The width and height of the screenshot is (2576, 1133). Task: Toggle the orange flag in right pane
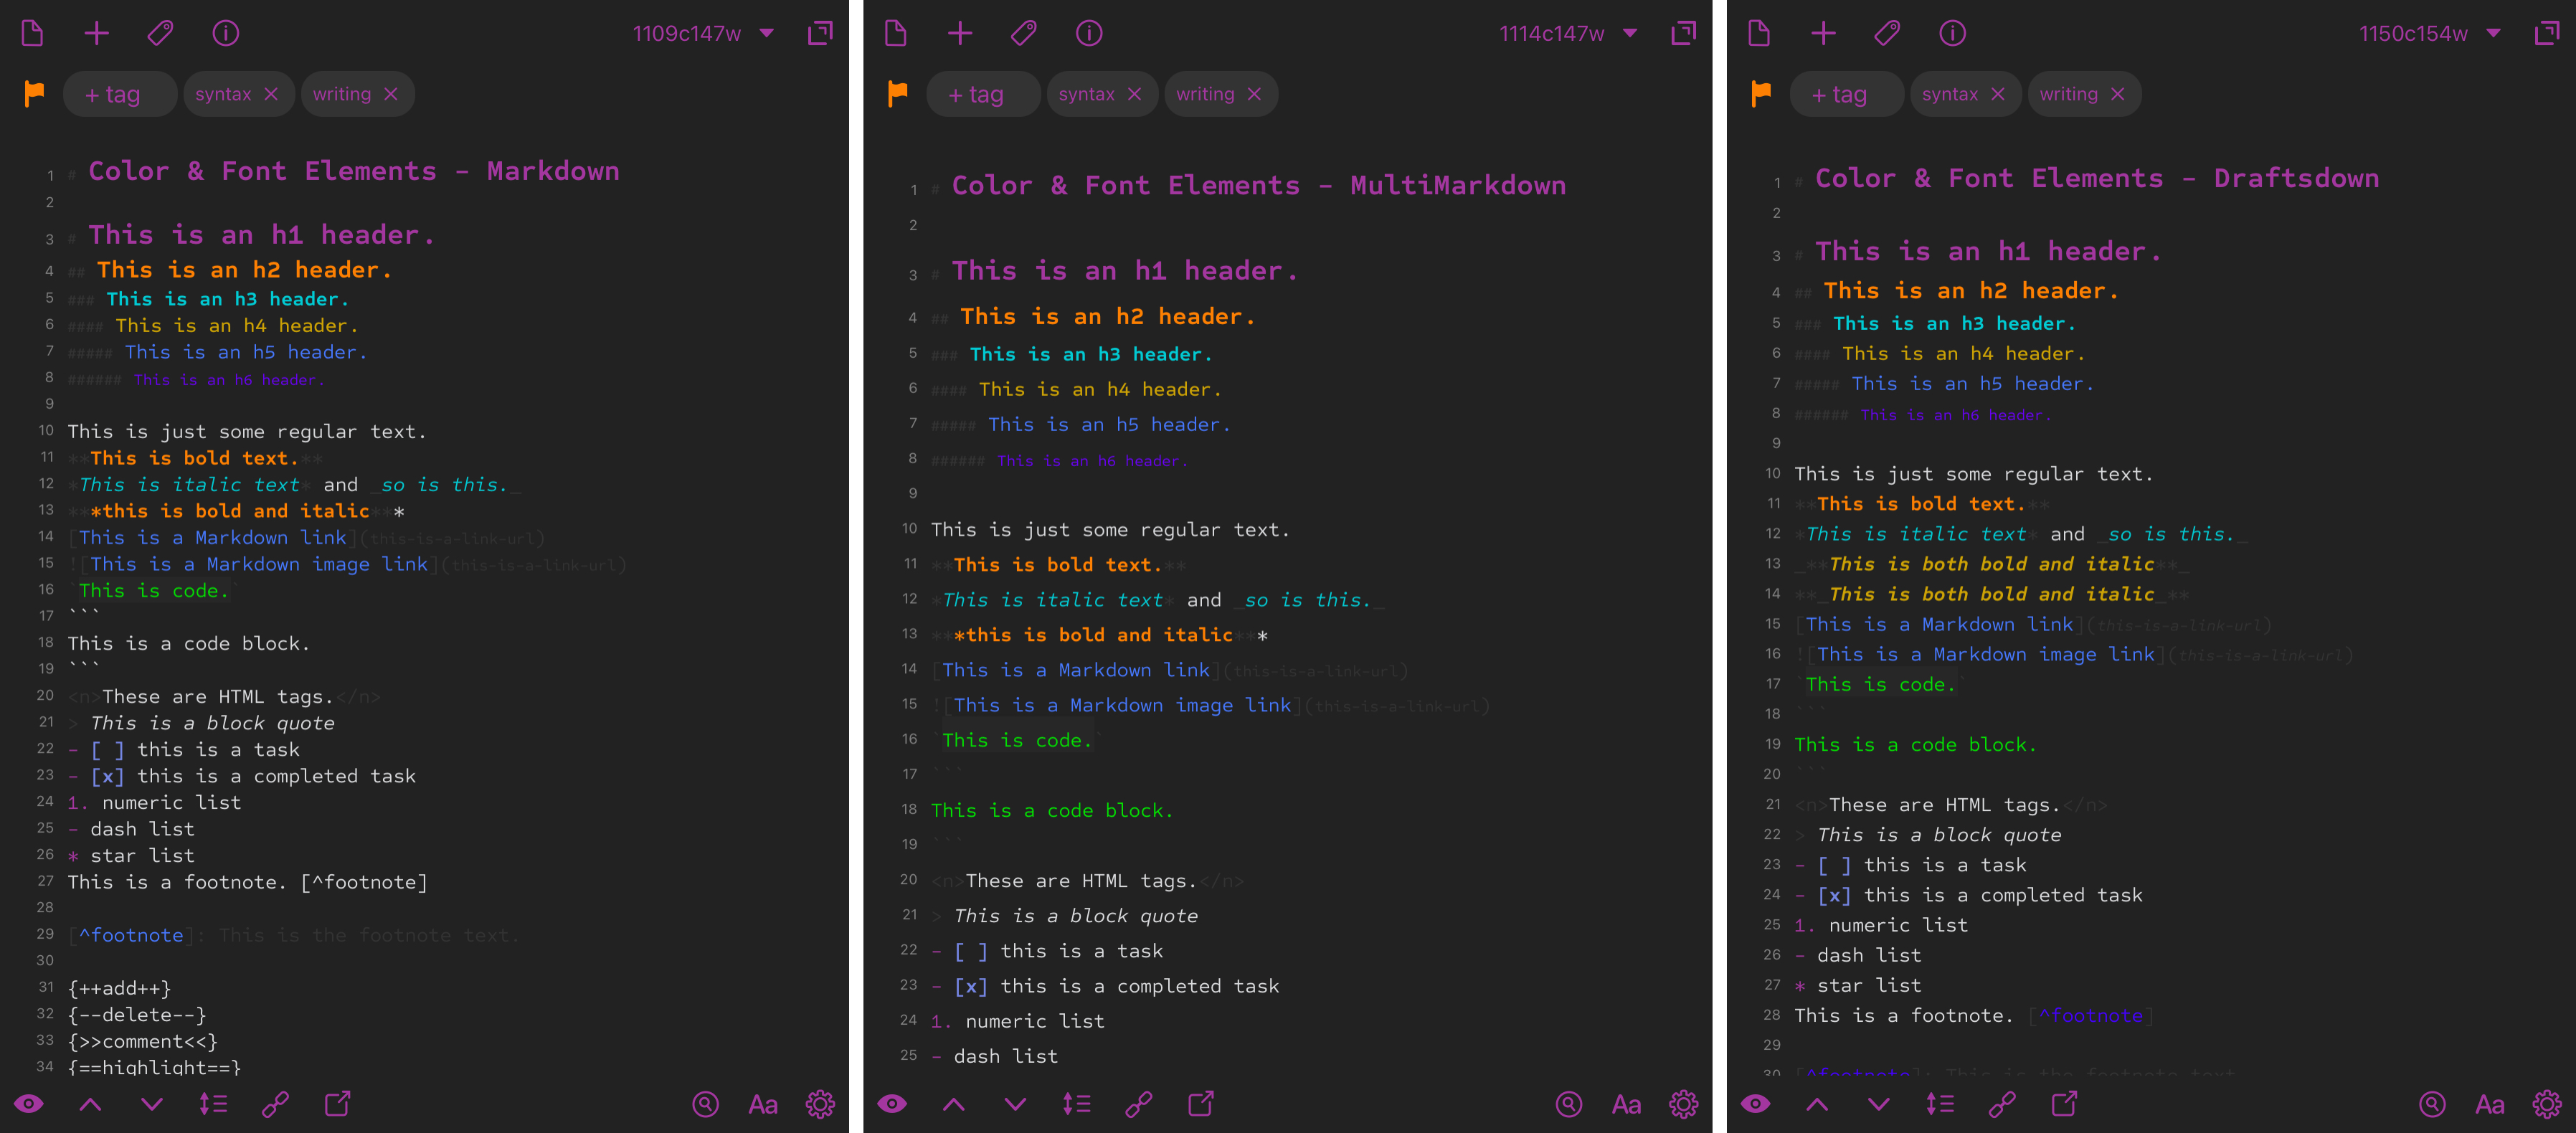tap(1761, 94)
